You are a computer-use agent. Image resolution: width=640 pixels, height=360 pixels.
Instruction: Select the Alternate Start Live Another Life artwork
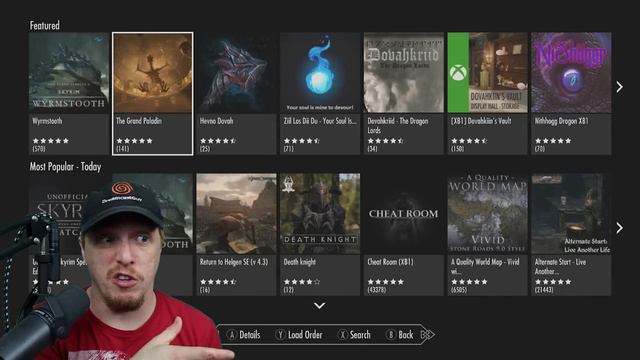pos(571,213)
